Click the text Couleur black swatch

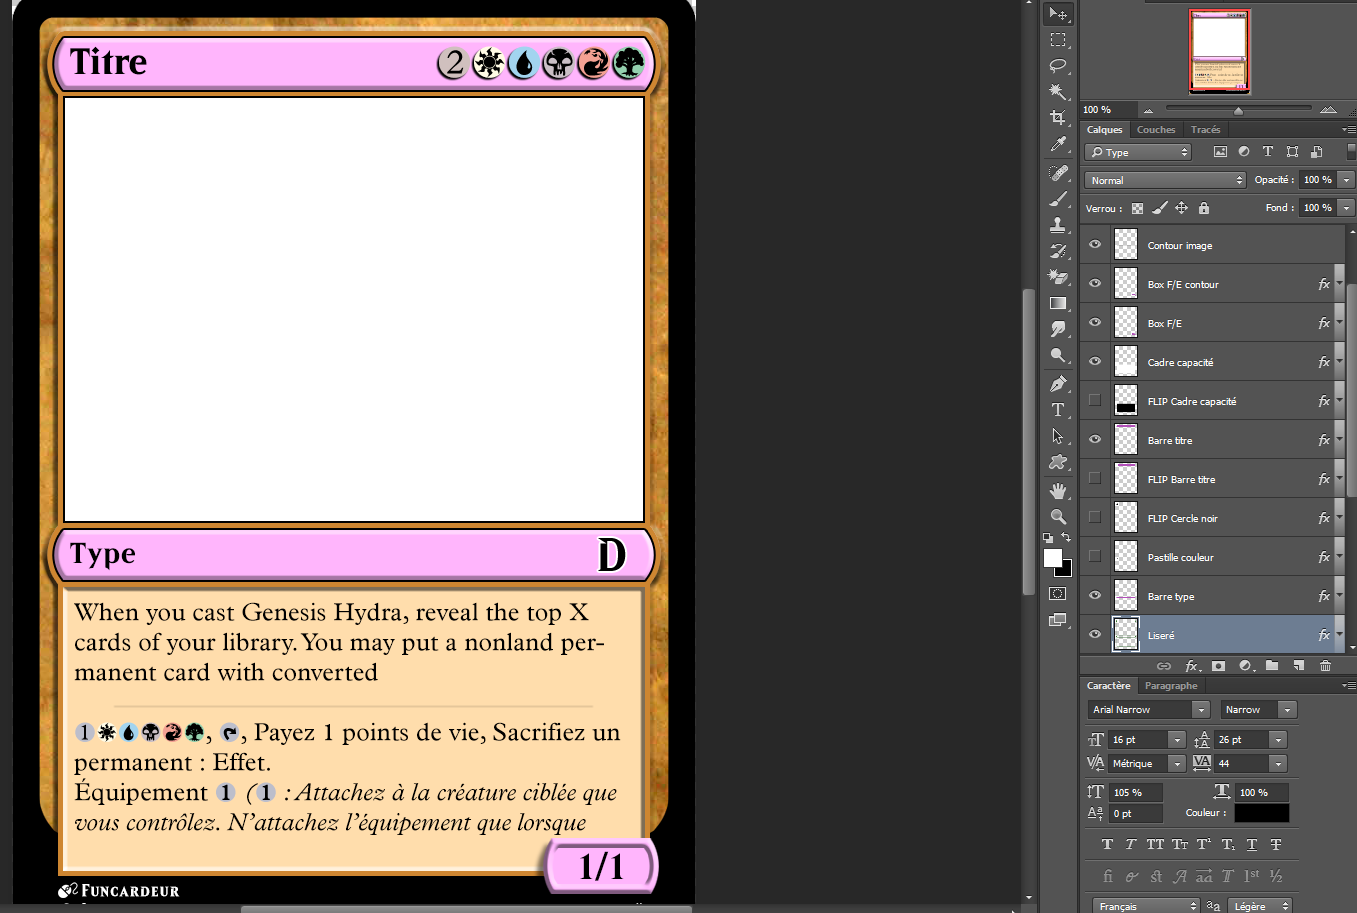(1261, 813)
